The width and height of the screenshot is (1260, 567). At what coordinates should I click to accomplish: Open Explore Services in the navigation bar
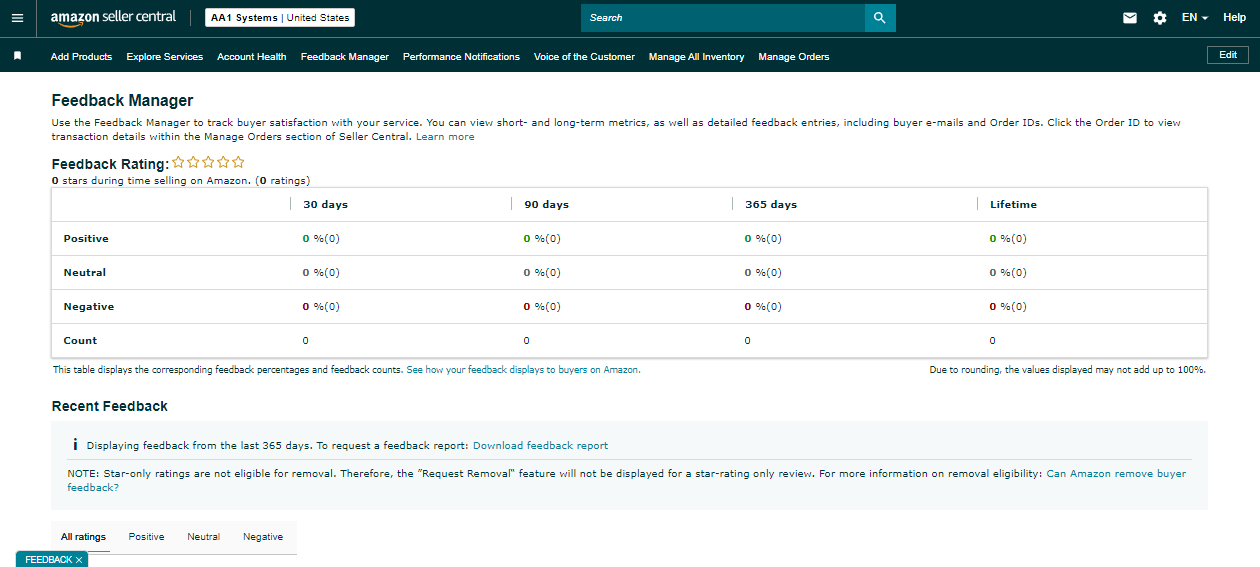(x=165, y=57)
